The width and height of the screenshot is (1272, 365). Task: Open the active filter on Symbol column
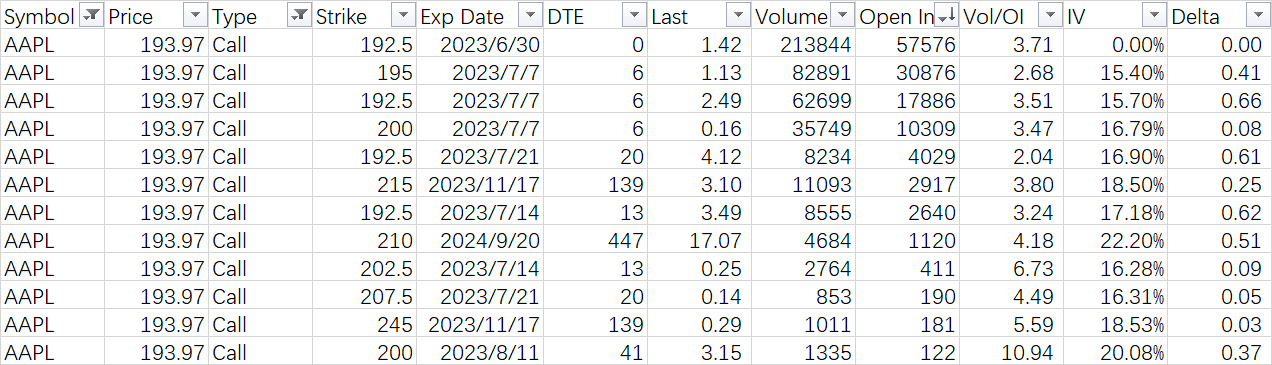click(91, 16)
